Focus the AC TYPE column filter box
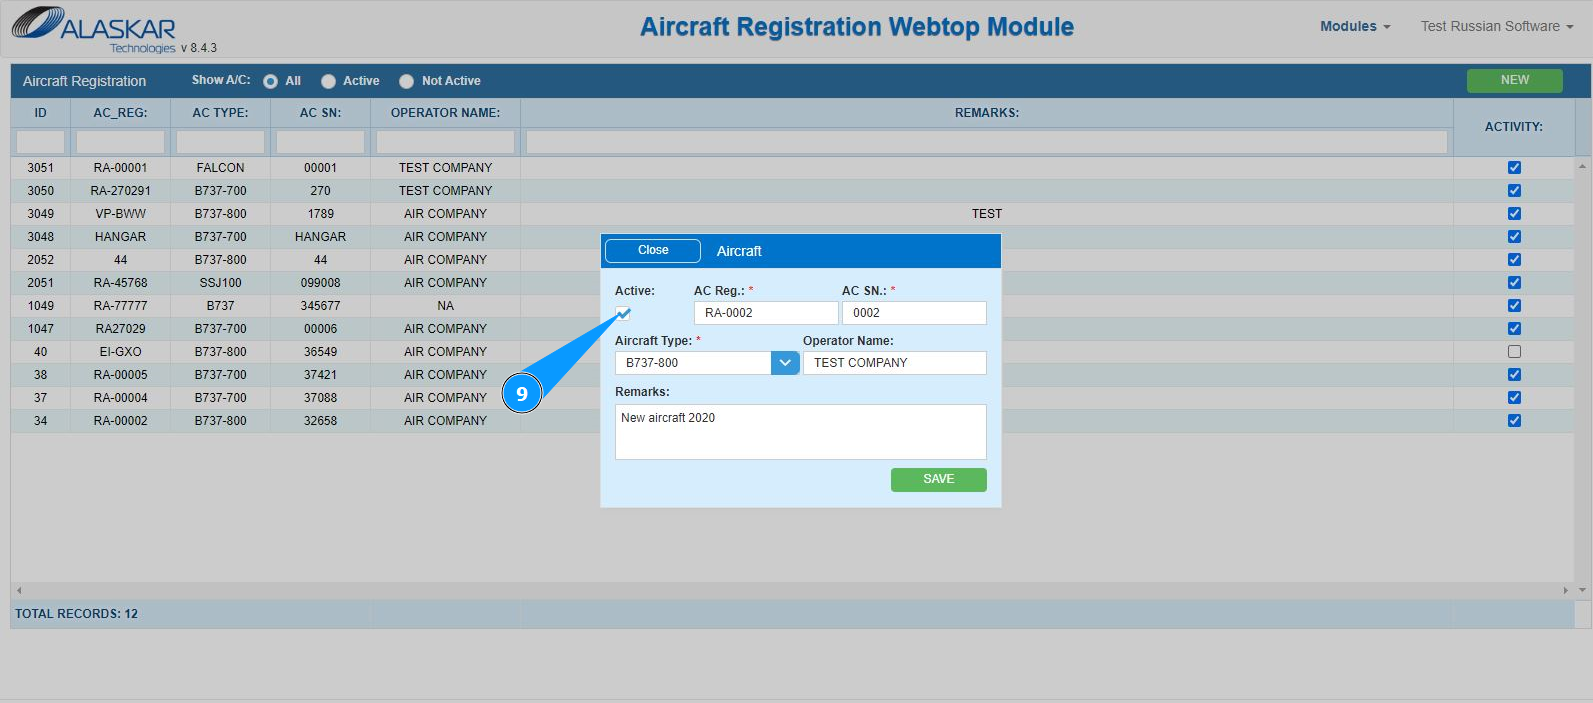Image resolution: width=1593 pixels, height=703 pixels. (x=220, y=142)
